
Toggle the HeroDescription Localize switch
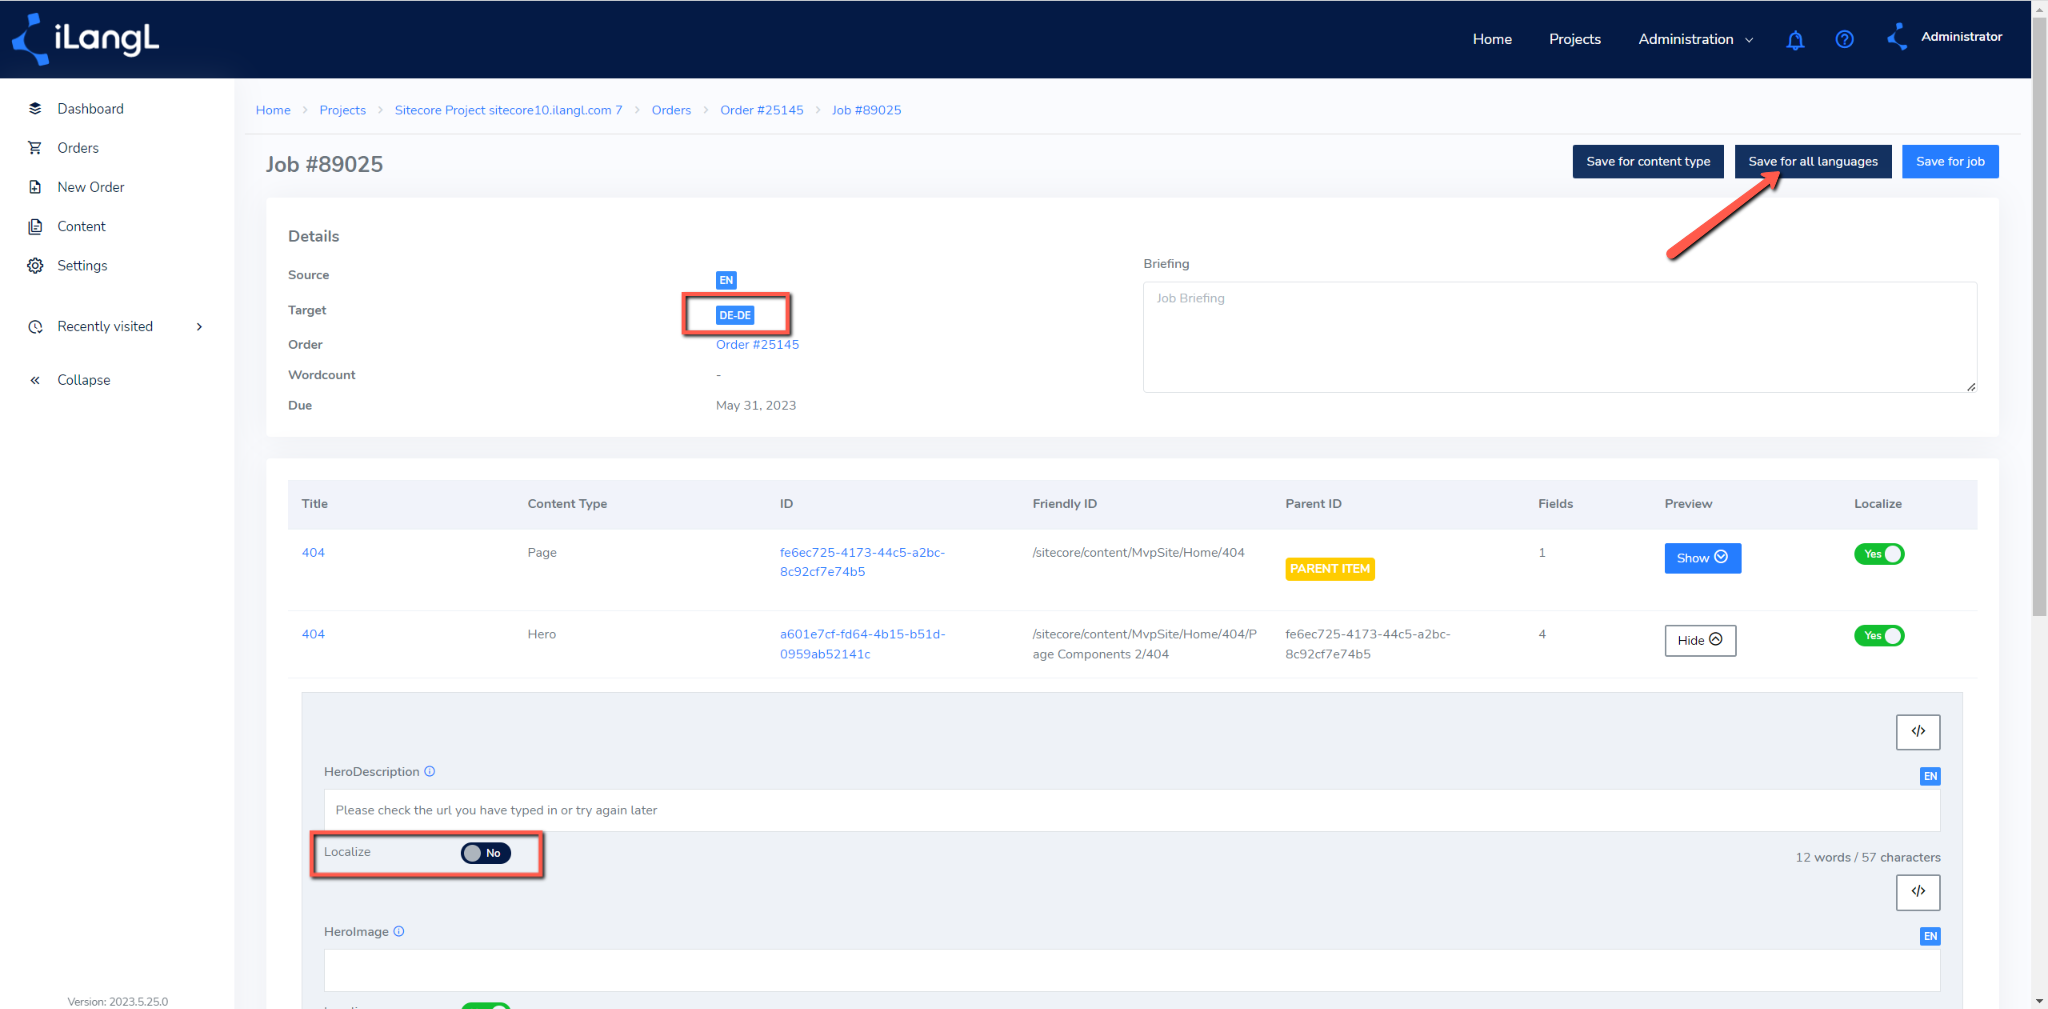tap(486, 853)
